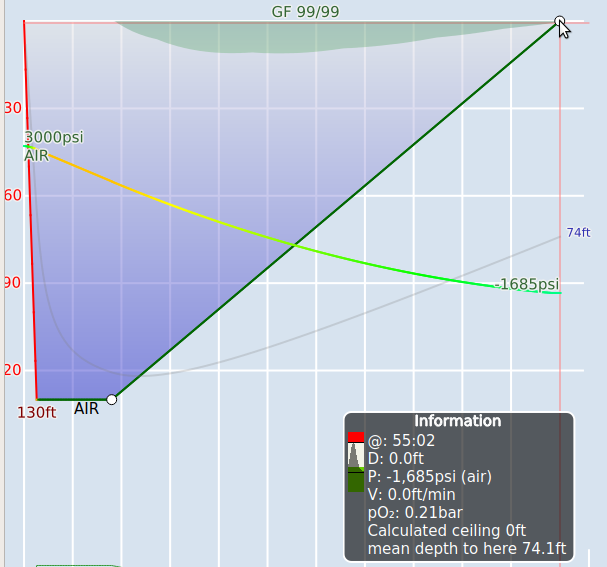Click the 'Calculated ceiling 0ft' line
607x567 pixels.
click(447, 531)
